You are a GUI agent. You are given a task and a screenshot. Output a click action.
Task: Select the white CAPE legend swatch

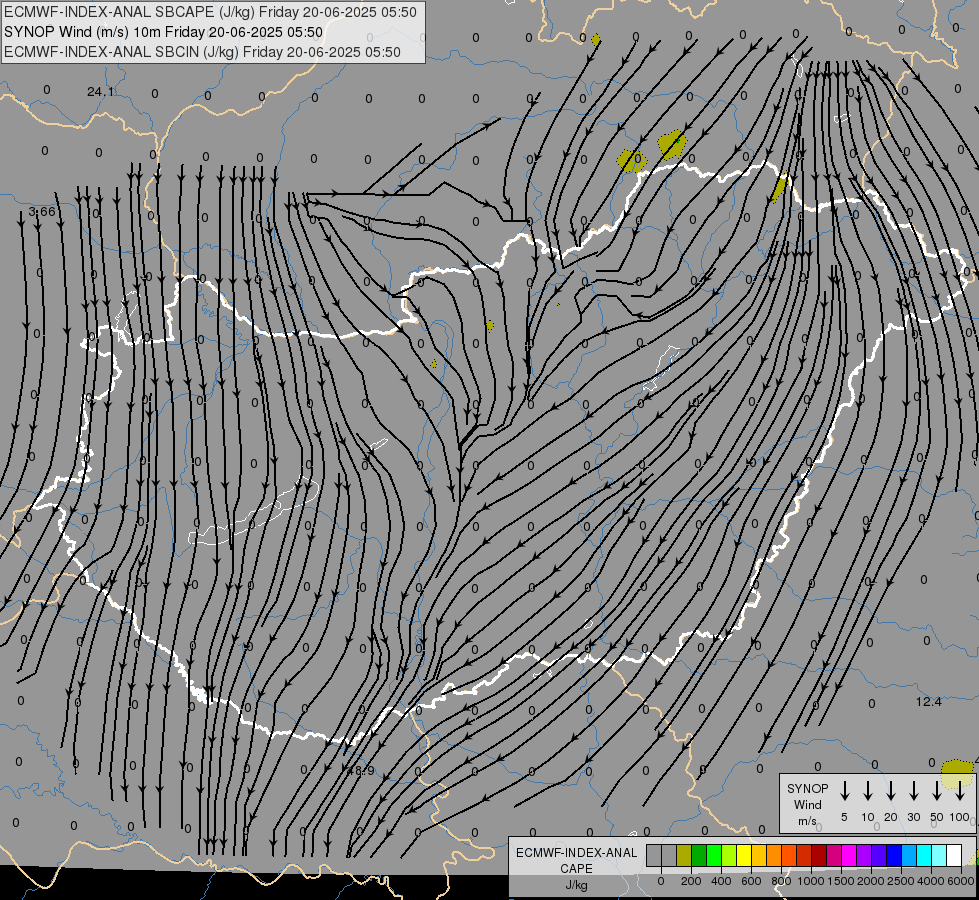pos(955,855)
